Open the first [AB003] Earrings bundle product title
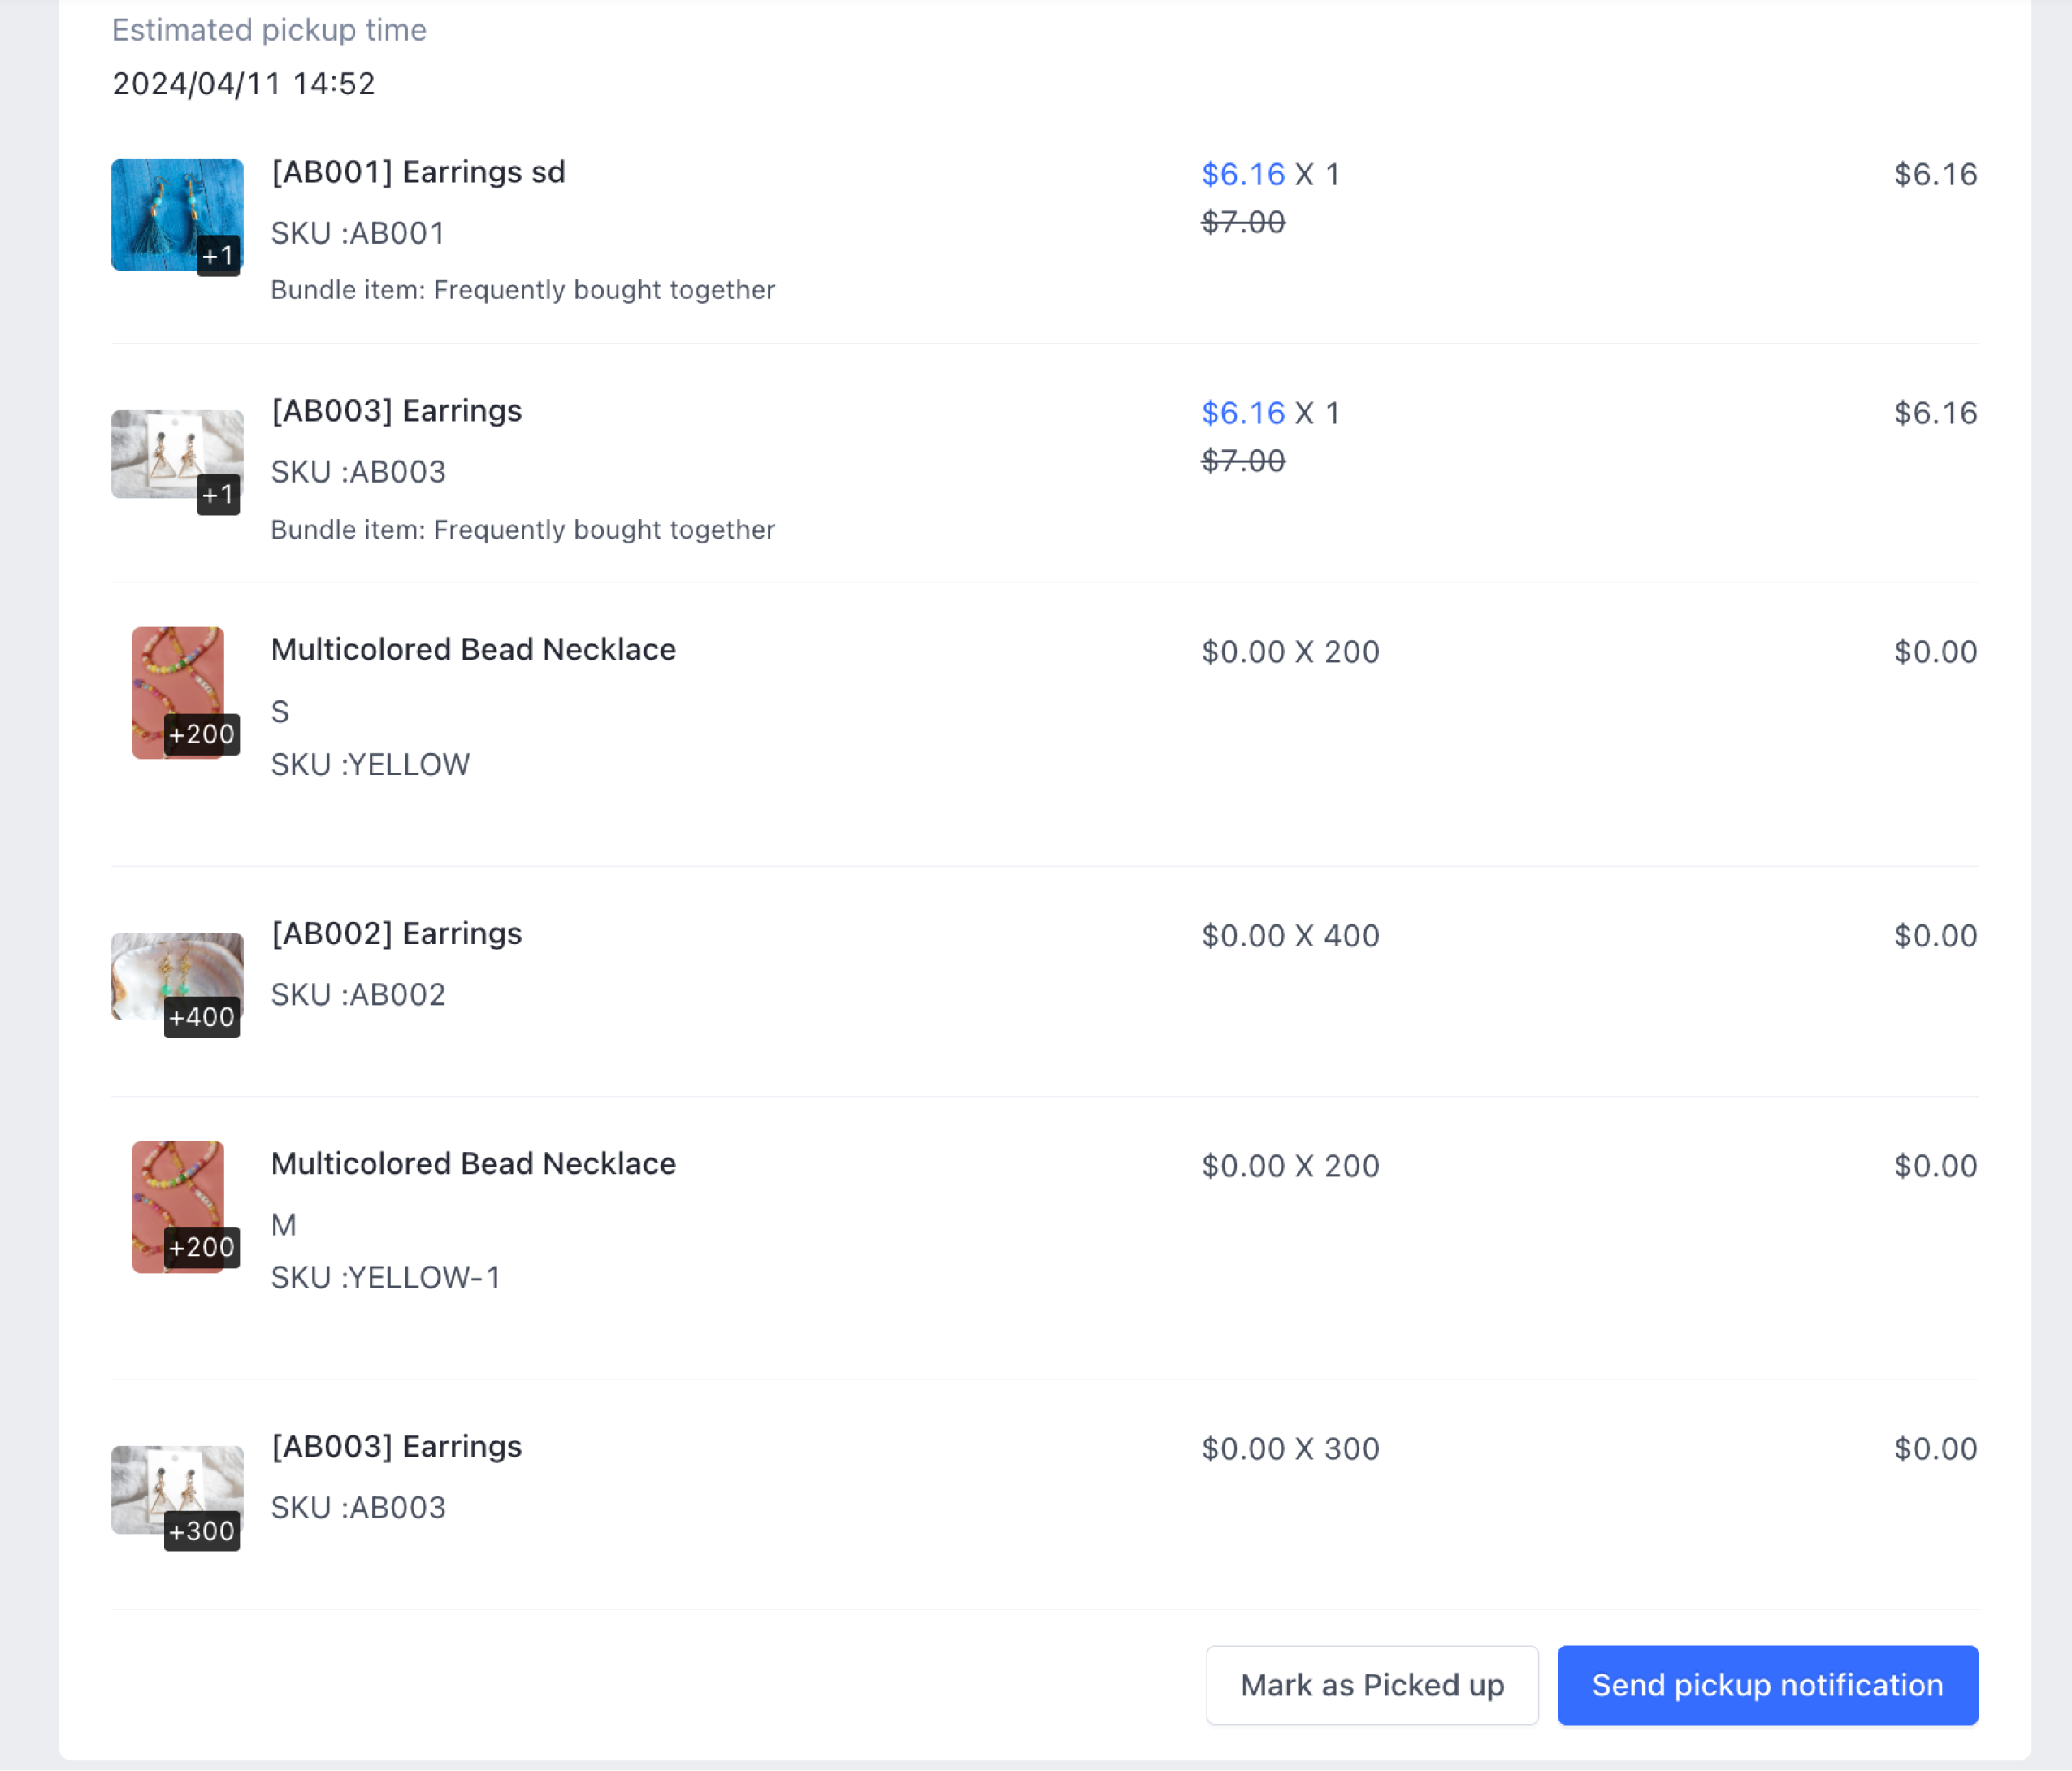Image resolution: width=2072 pixels, height=1771 pixels. 396,411
